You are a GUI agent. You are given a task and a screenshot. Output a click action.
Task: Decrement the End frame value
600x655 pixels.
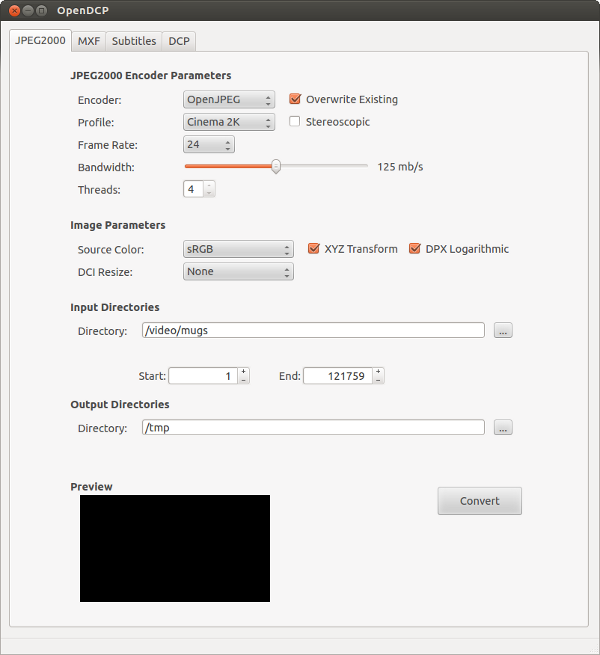(378, 380)
